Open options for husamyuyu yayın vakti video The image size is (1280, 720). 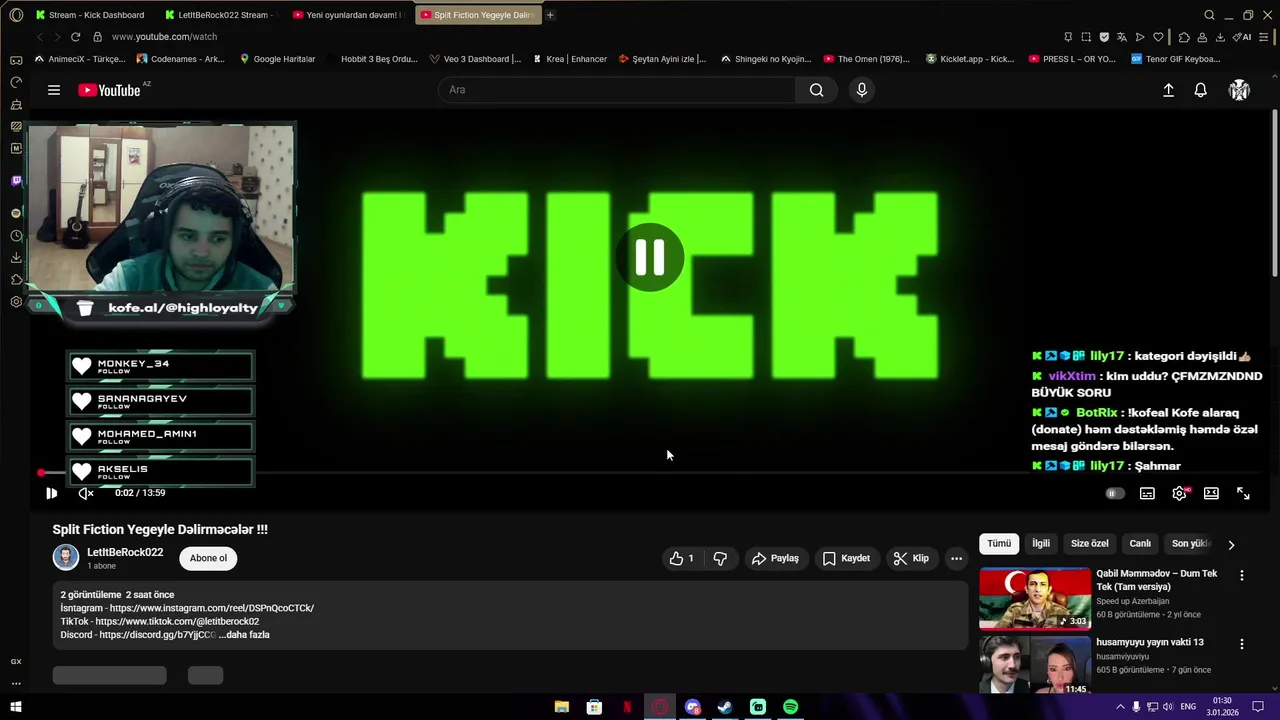(x=1242, y=645)
